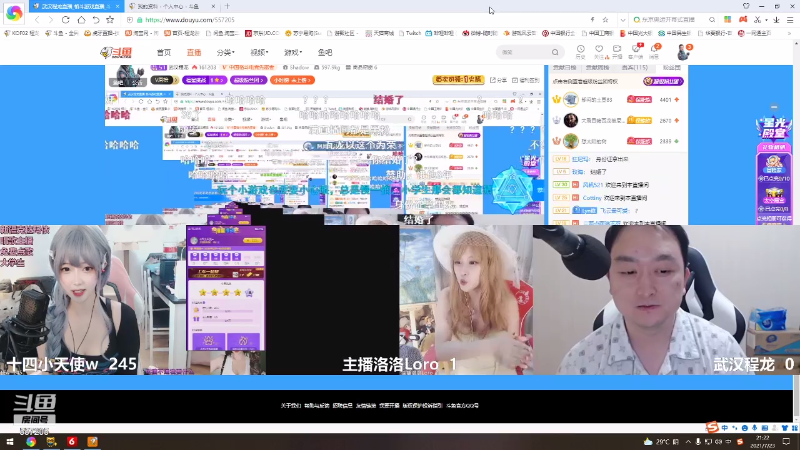Open the red game controller extension icon
The width and height of the screenshot is (800, 450).
(x=743, y=20)
